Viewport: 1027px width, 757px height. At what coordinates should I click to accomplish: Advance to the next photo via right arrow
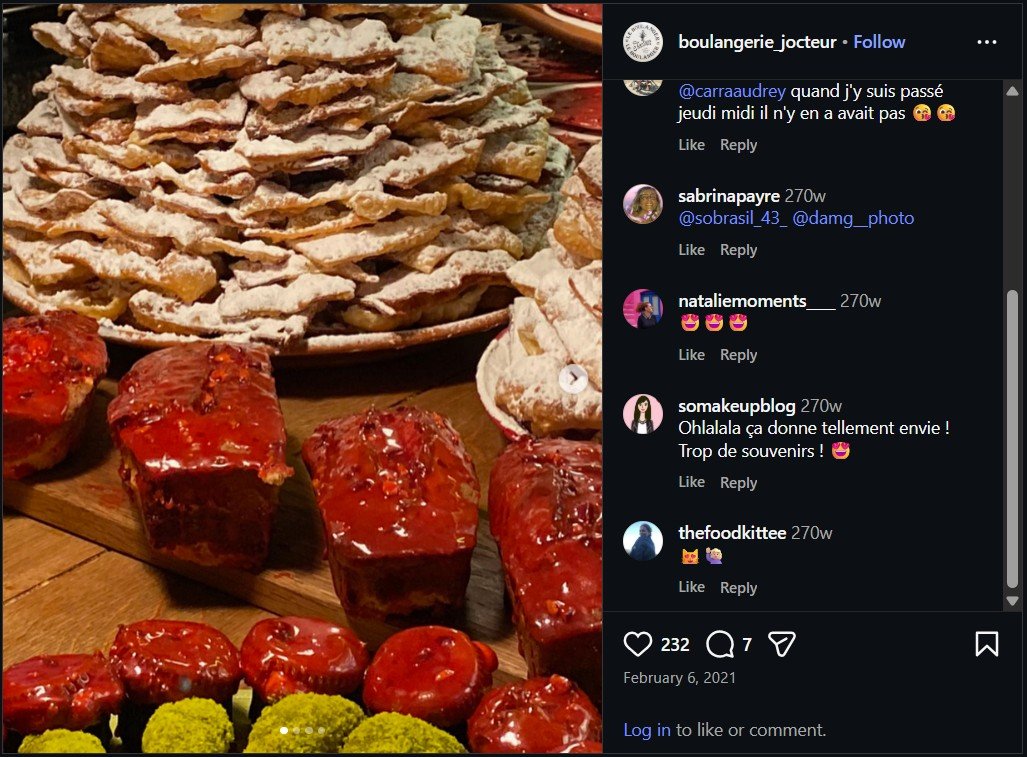pyautogui.click(x=572, y=378)
